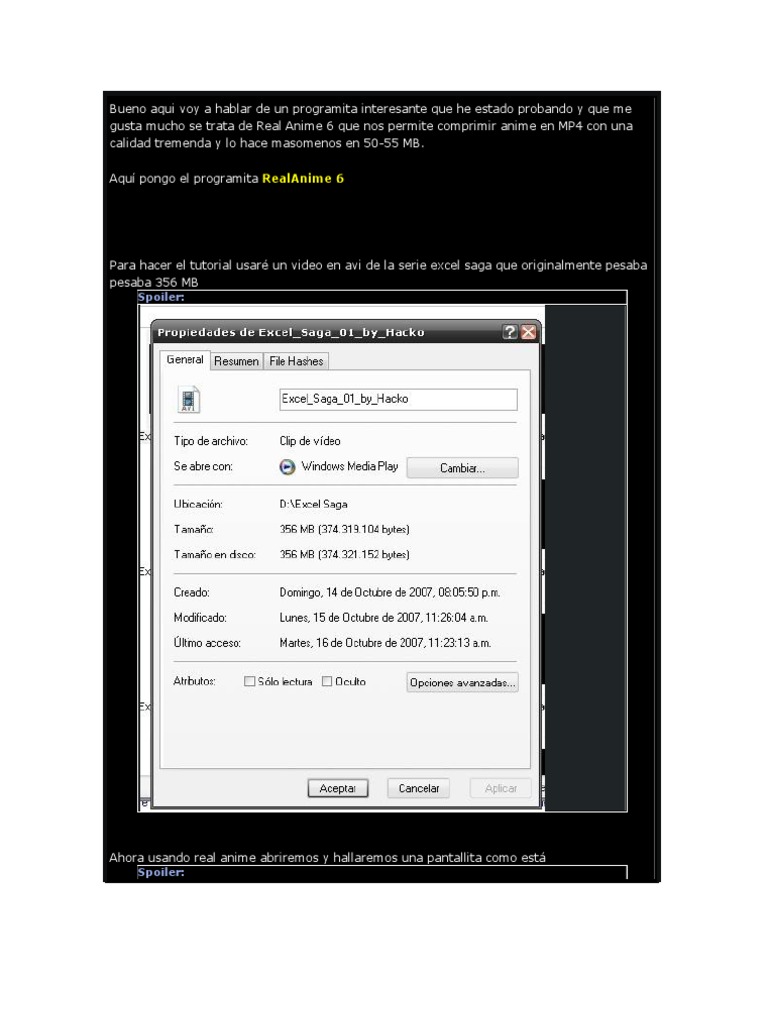The height and width of the screenshot is (1024, 768).
Task: Enable the Sólo lectura checkbox
Action: (249, 681)
